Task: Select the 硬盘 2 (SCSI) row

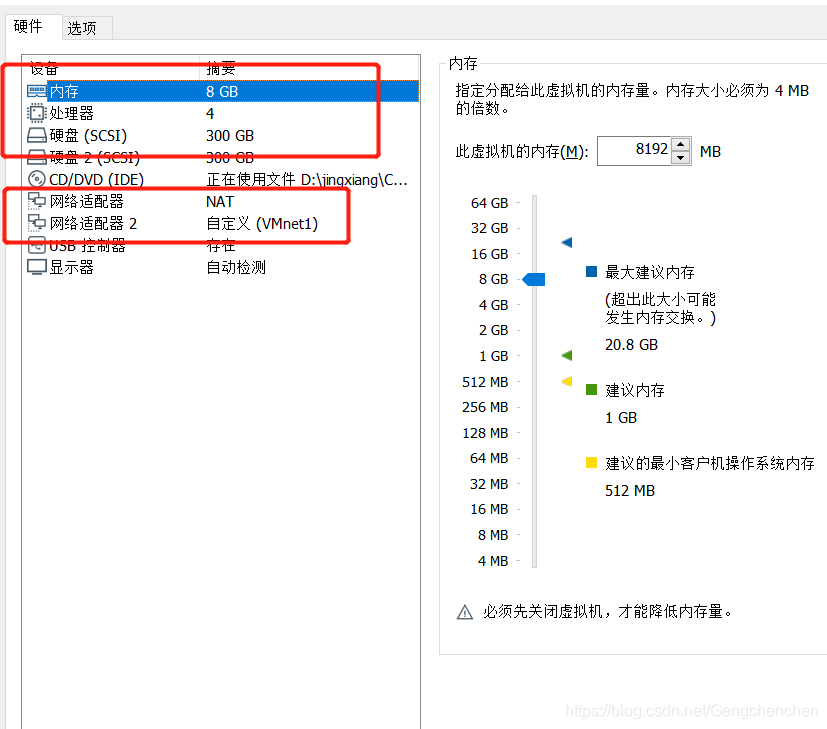Action: 222,158
